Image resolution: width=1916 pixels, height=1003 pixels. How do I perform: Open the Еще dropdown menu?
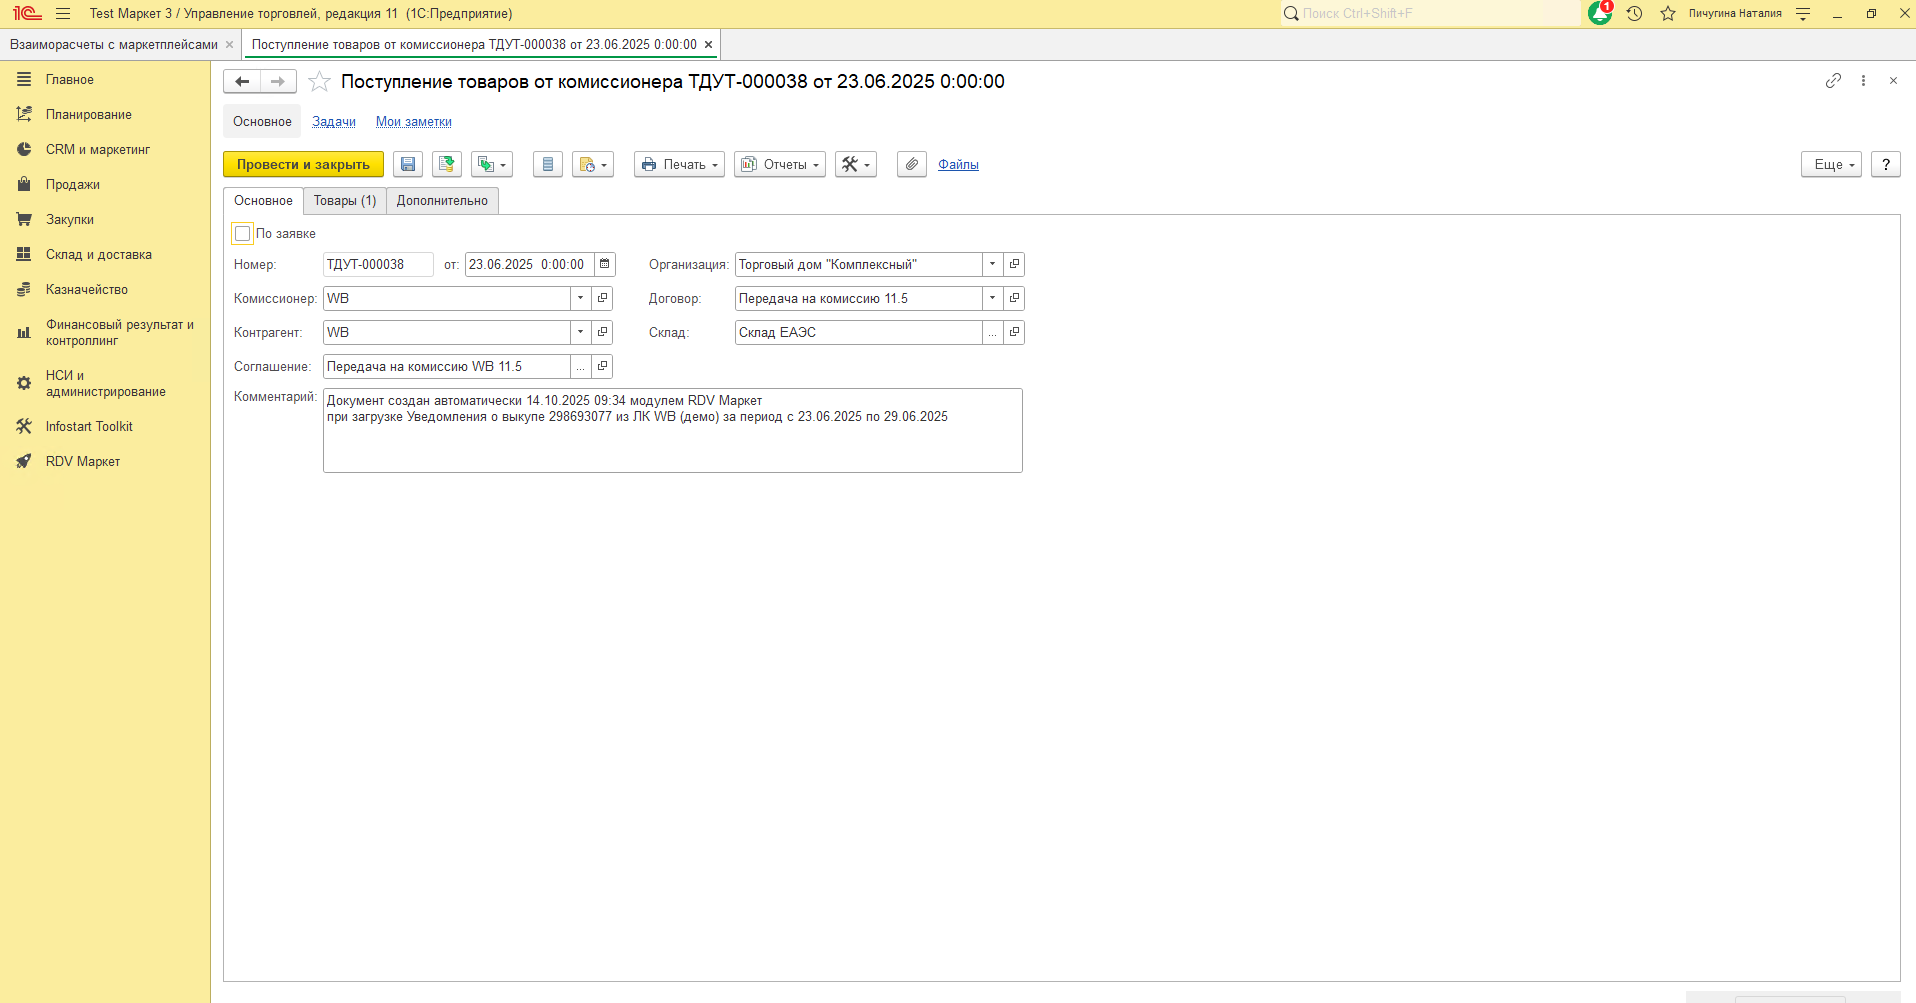[1832, 165]
